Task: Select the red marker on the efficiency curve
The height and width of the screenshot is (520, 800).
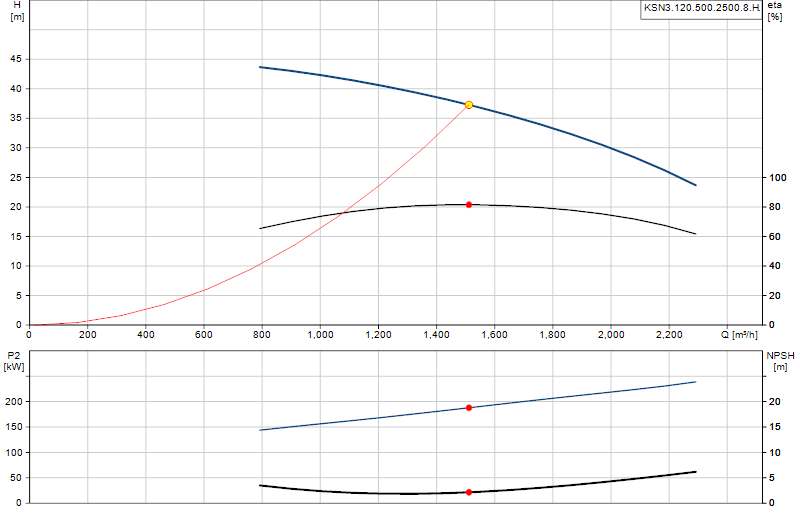Action: point(469,205)
